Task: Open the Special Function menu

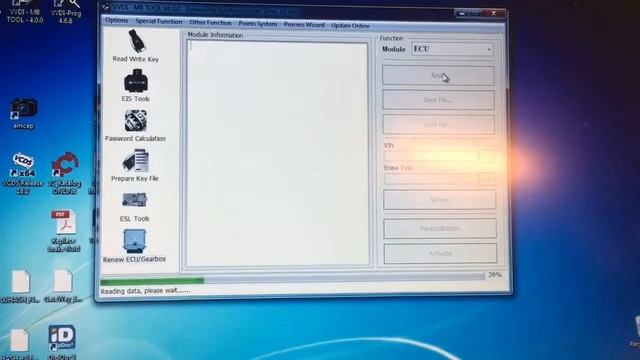Action: coord(158,21)
